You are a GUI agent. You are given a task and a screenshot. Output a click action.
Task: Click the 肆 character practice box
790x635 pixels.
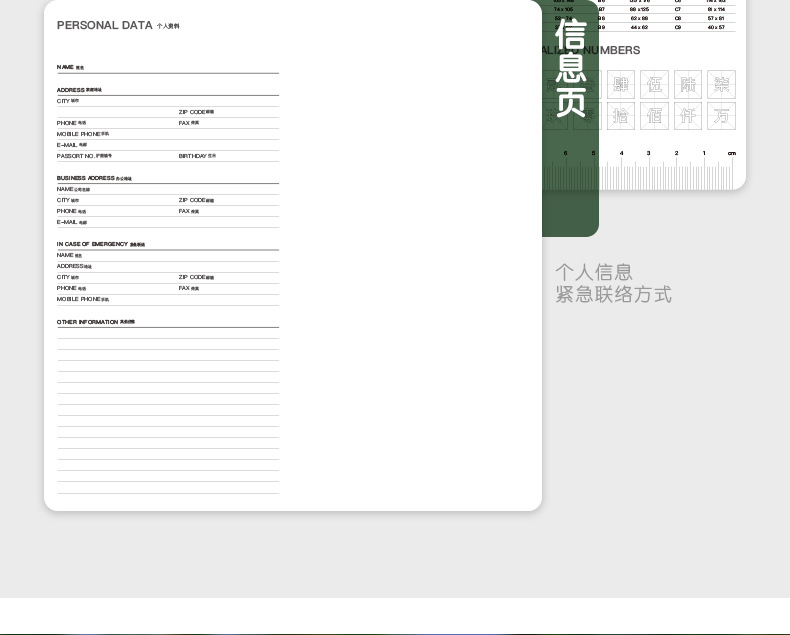point(621,84)
